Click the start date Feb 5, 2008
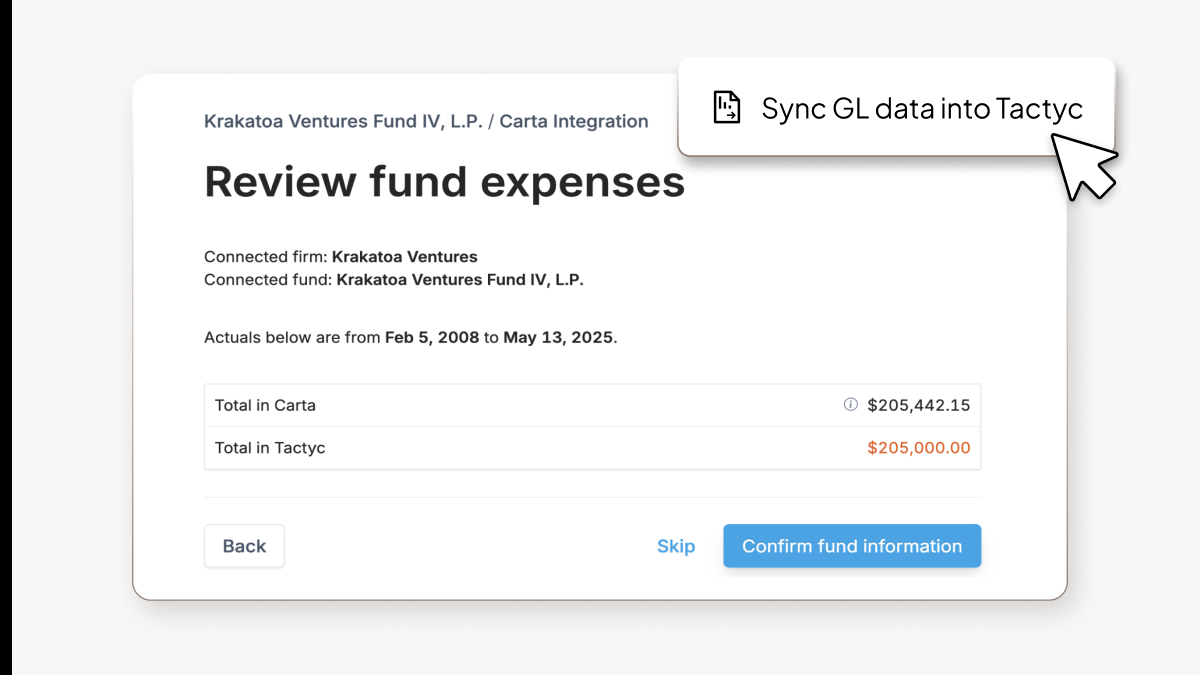 [432, 338]
